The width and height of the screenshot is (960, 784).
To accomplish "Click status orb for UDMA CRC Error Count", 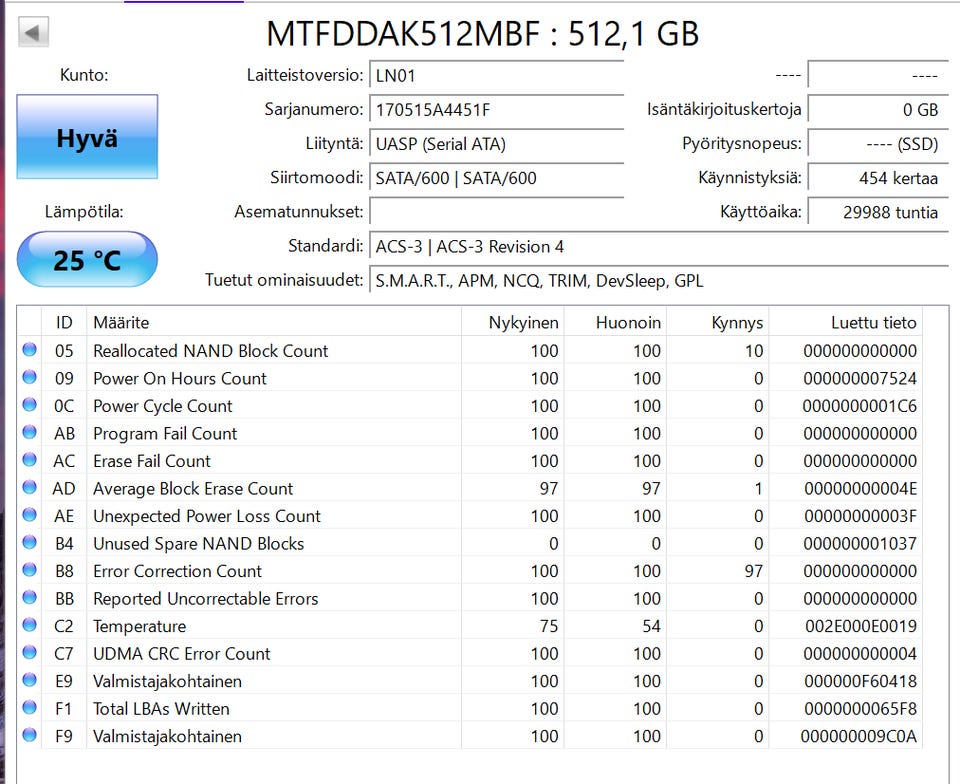I will pos(30,653).
